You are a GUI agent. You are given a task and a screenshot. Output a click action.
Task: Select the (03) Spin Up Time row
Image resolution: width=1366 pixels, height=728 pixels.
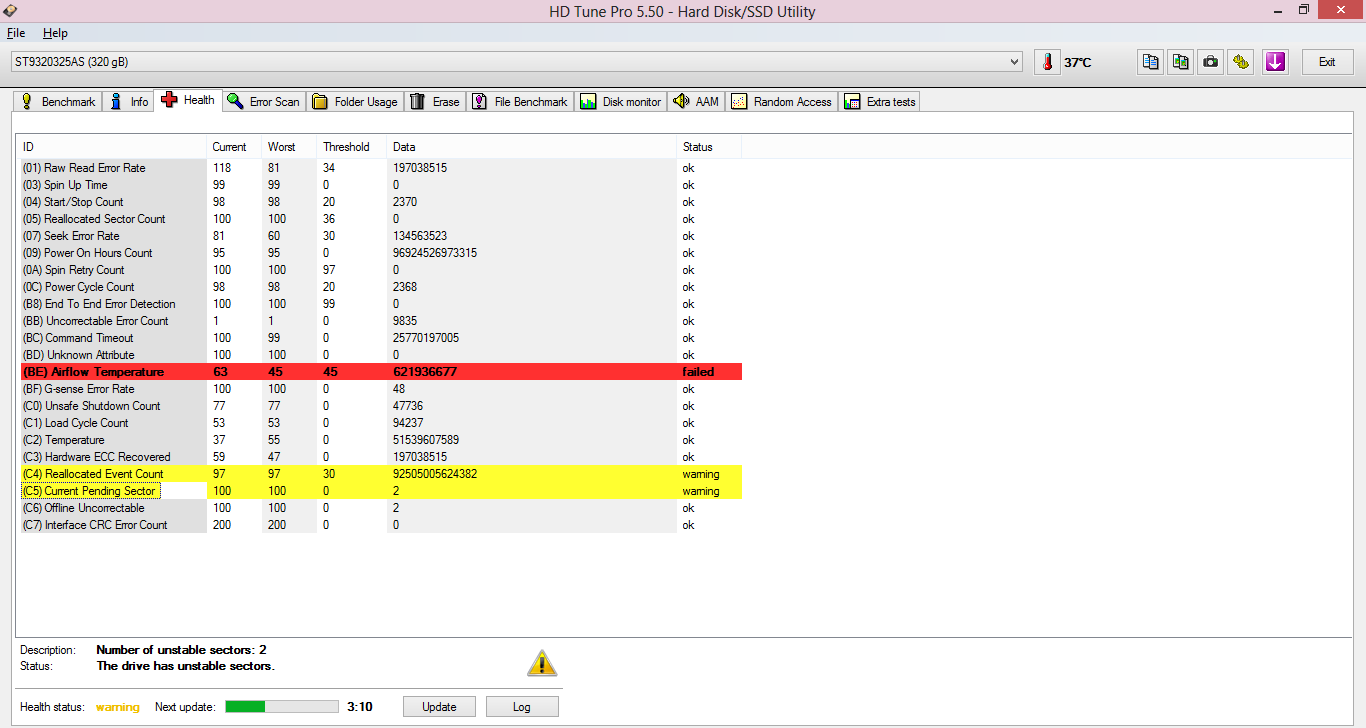tap(381, 185)
